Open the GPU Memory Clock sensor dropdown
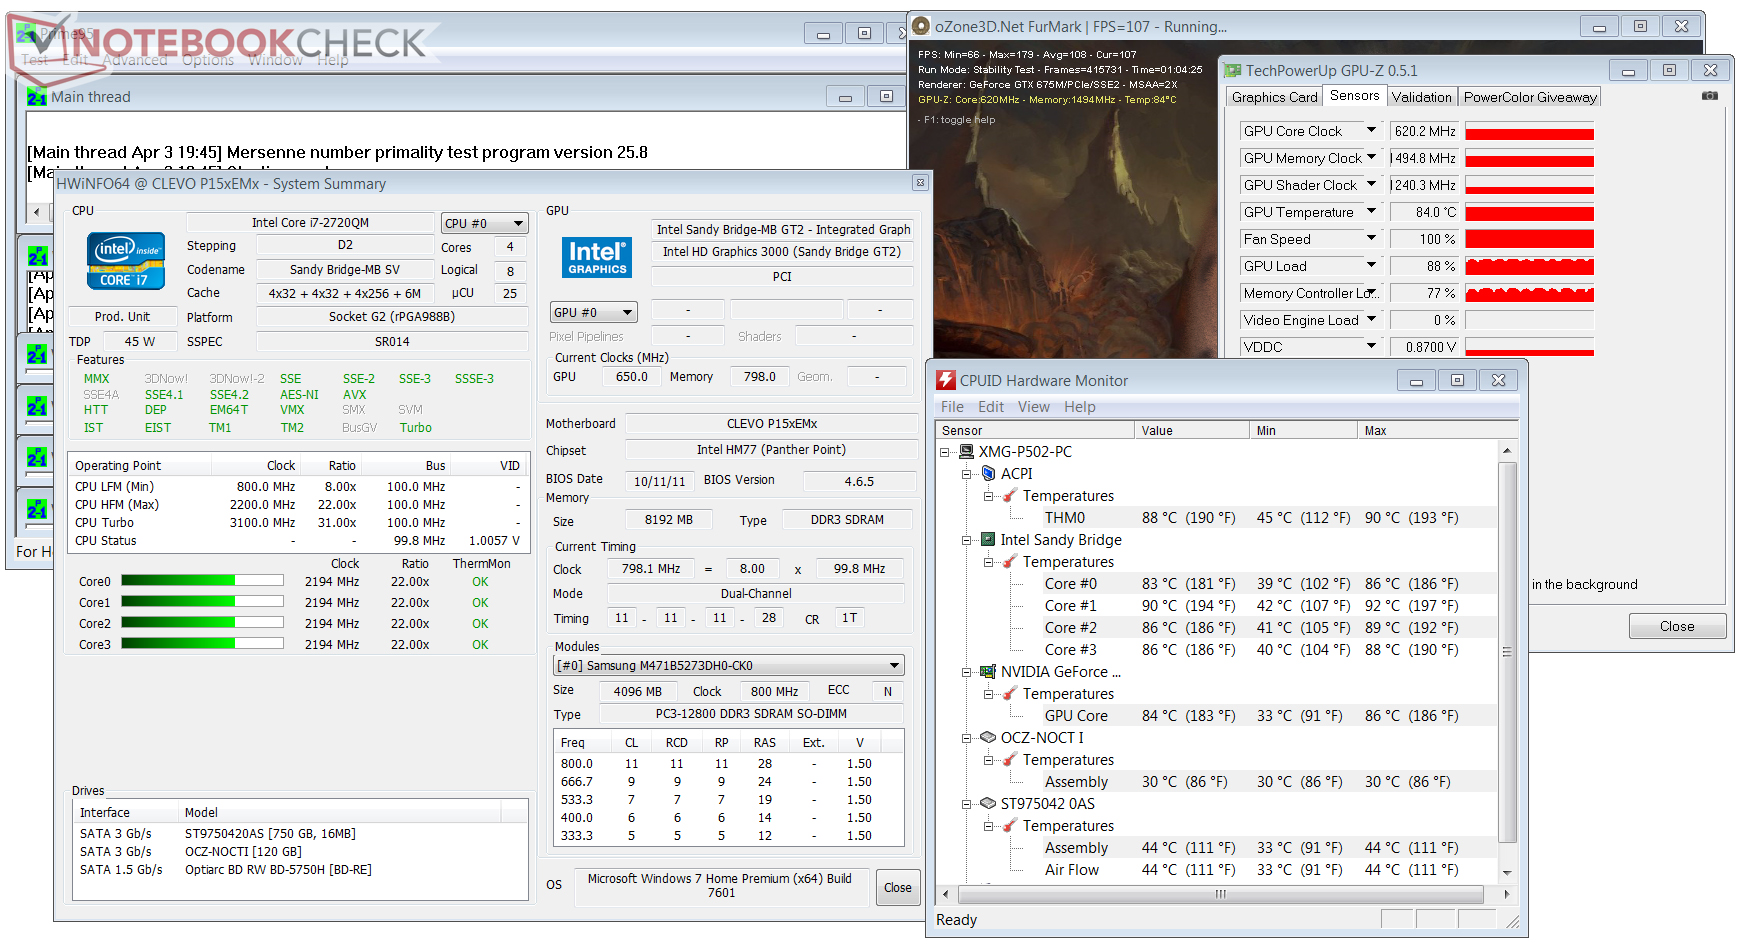 tap(1371, 158)
